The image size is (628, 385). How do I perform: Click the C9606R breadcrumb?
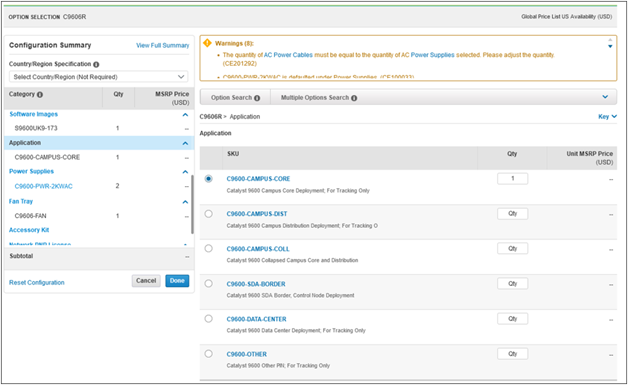click(211, 117)
